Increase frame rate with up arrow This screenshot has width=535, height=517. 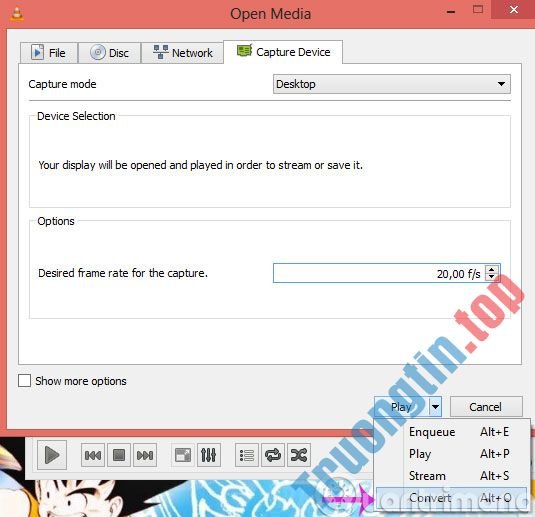tap(492, 269)
